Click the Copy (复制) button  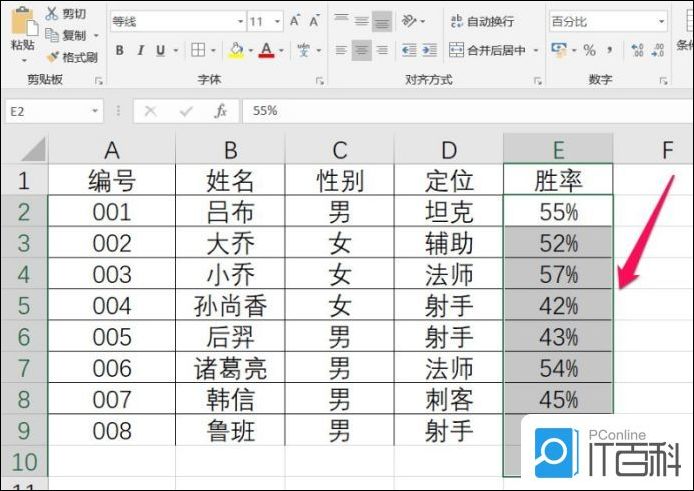pyautogui.click(x=66, y=35)
